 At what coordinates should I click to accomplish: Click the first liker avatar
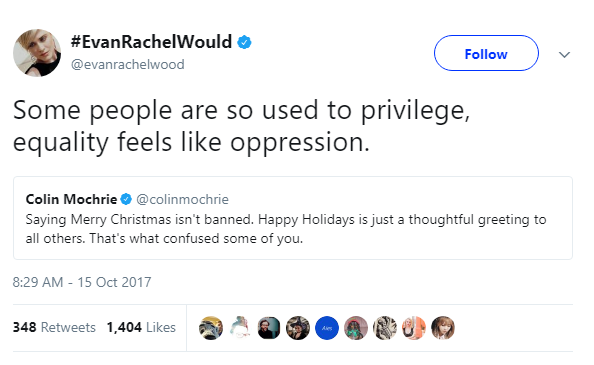[211, 328]
